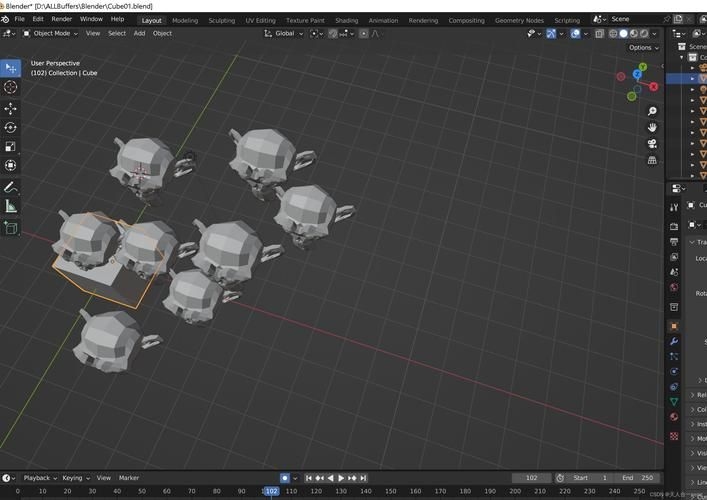Screen dimensions: 707x500
Task: Open the Object Mode dropdown
Action: click(x=51, y=33)
